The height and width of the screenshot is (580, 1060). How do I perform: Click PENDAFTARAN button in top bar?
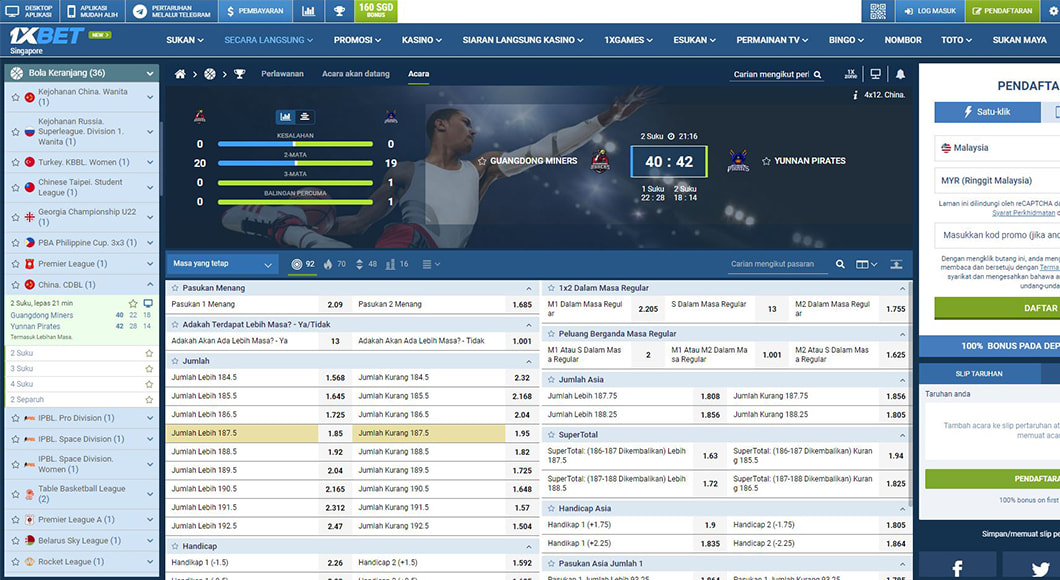[1002, 11]
